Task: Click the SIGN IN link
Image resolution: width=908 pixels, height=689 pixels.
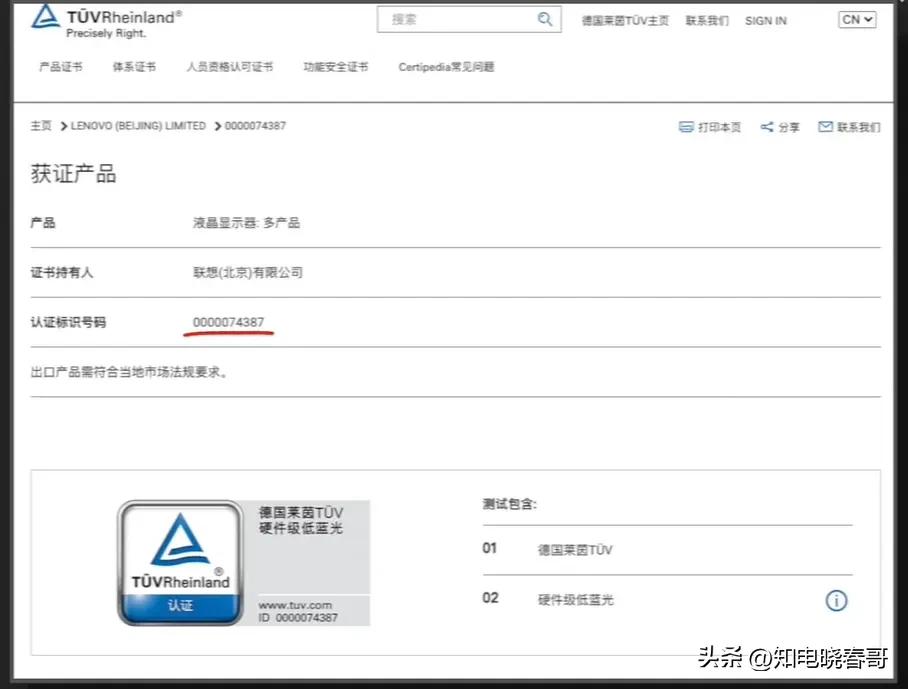Action: 765,21
